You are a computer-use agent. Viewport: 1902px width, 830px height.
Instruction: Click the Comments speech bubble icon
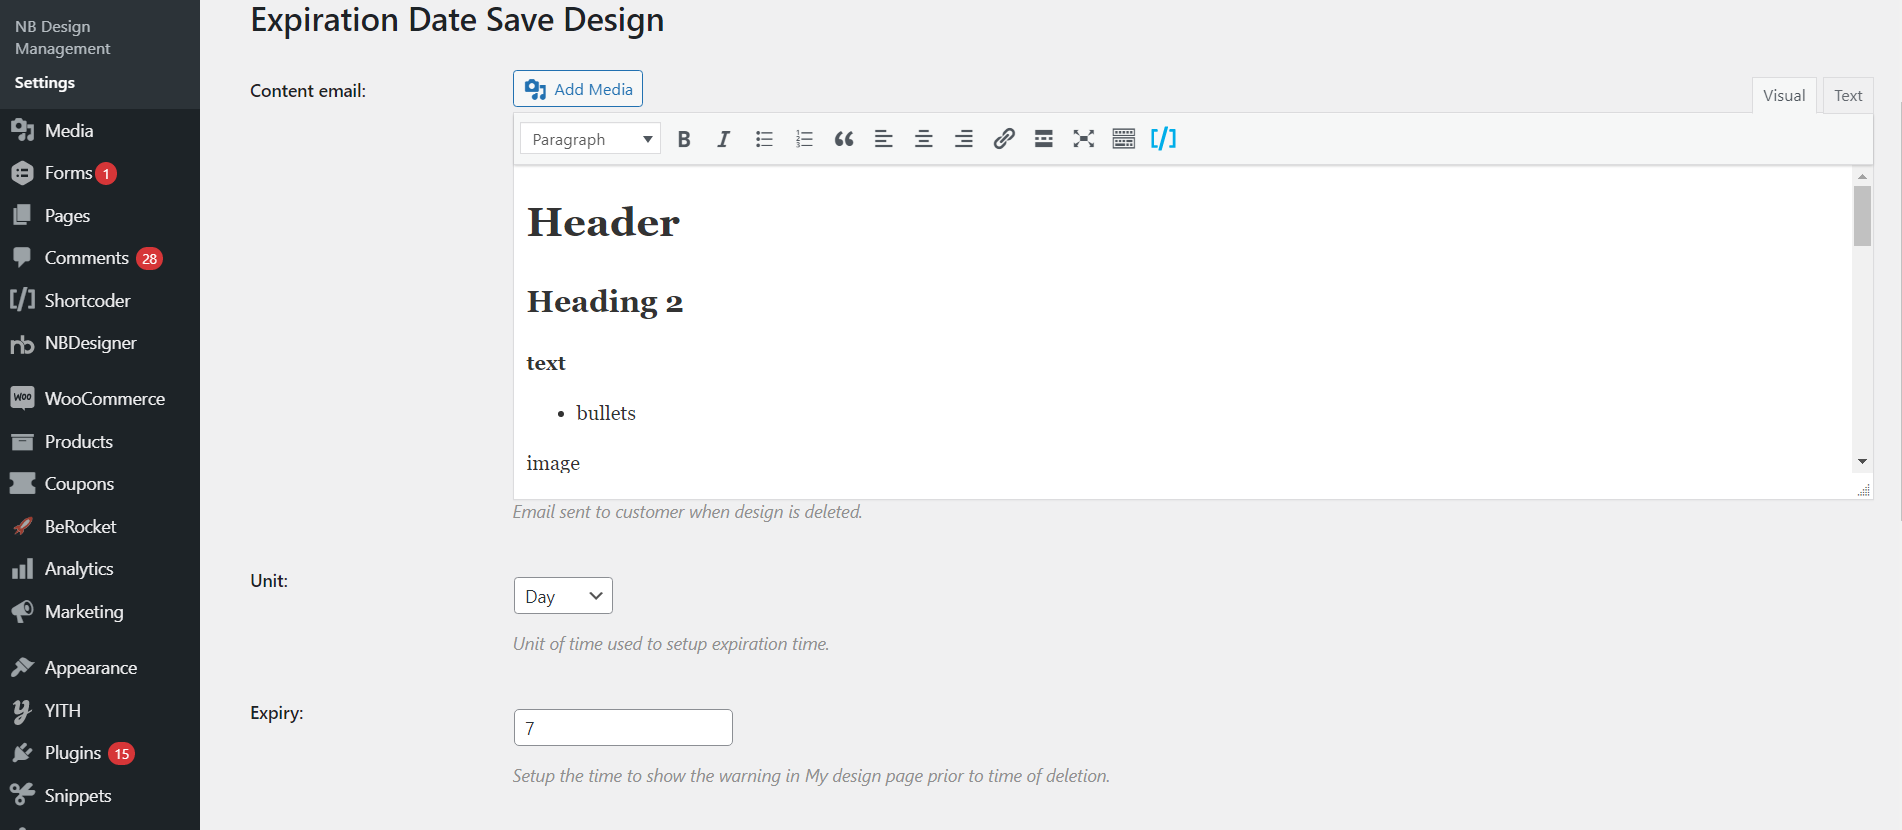click(22, 258)
